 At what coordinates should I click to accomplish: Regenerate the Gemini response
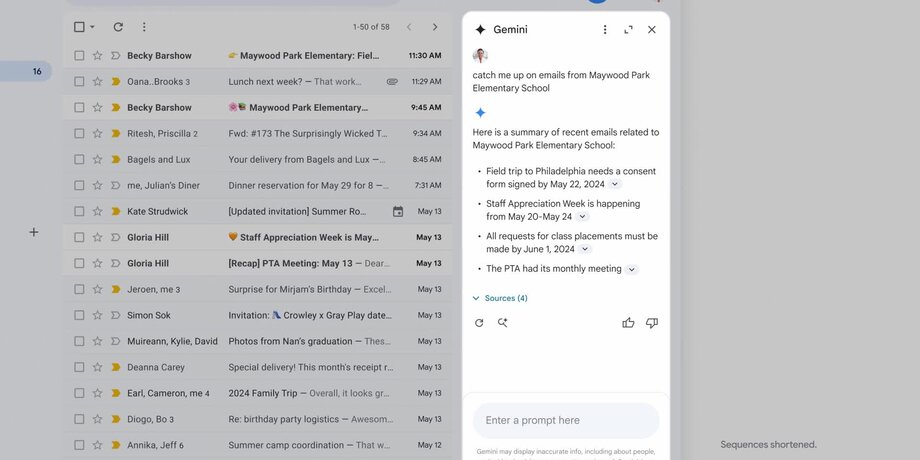coord(479,323)
